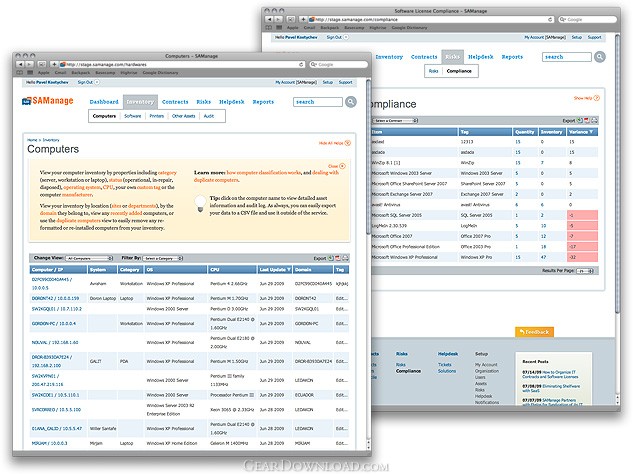633x474 pixels.
Task: Open the Filter By category dropdown
Action: point(163,258)
